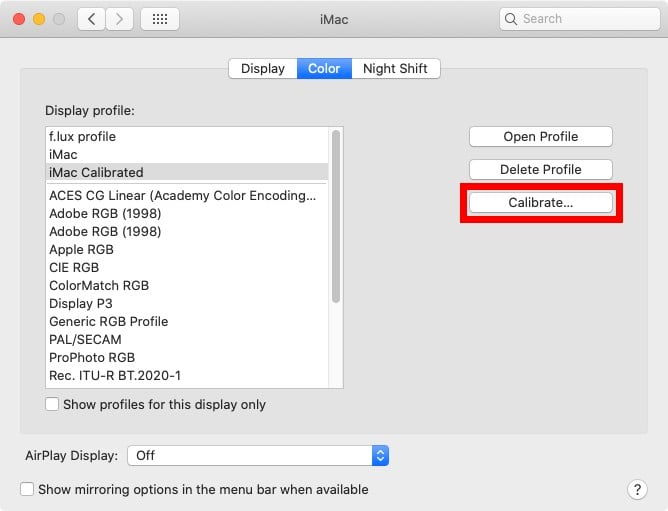Enable Show profiles for this display only
Viewport: 668px width, 511px height.
[52, 404]
